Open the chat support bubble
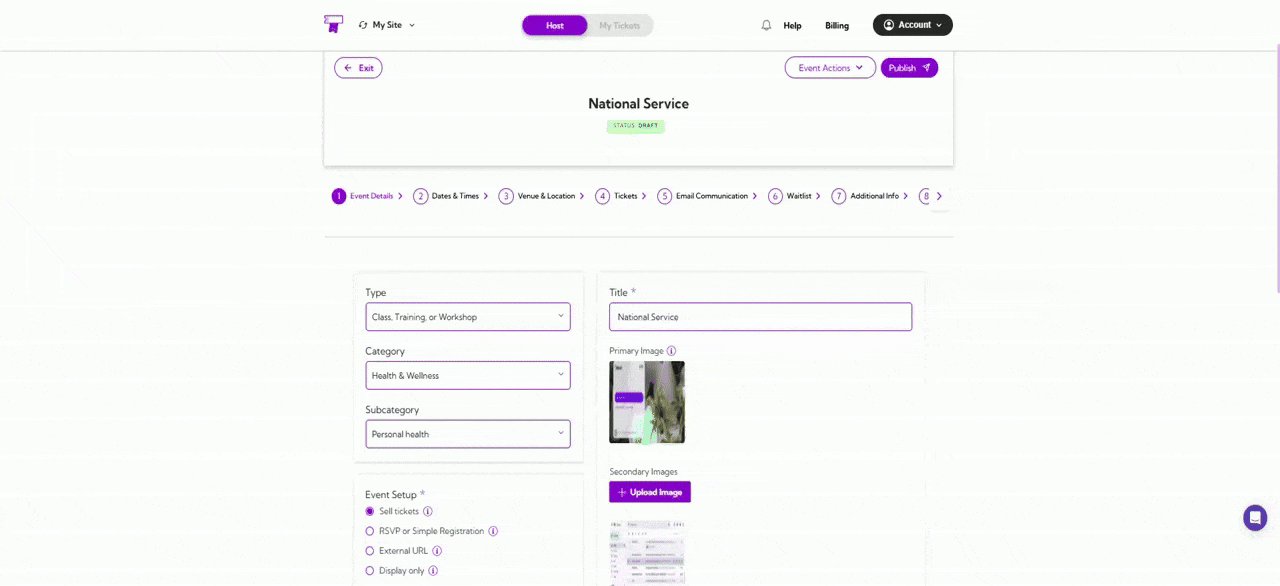Screen dimensions: 1280x586 click(1255, 517)
